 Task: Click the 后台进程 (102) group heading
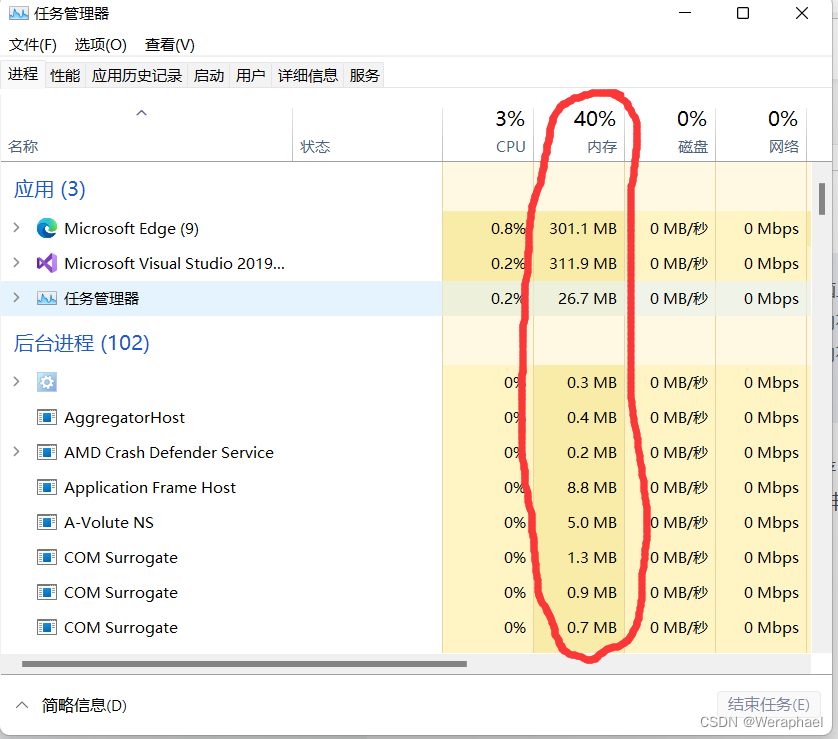tap(81, 343)
